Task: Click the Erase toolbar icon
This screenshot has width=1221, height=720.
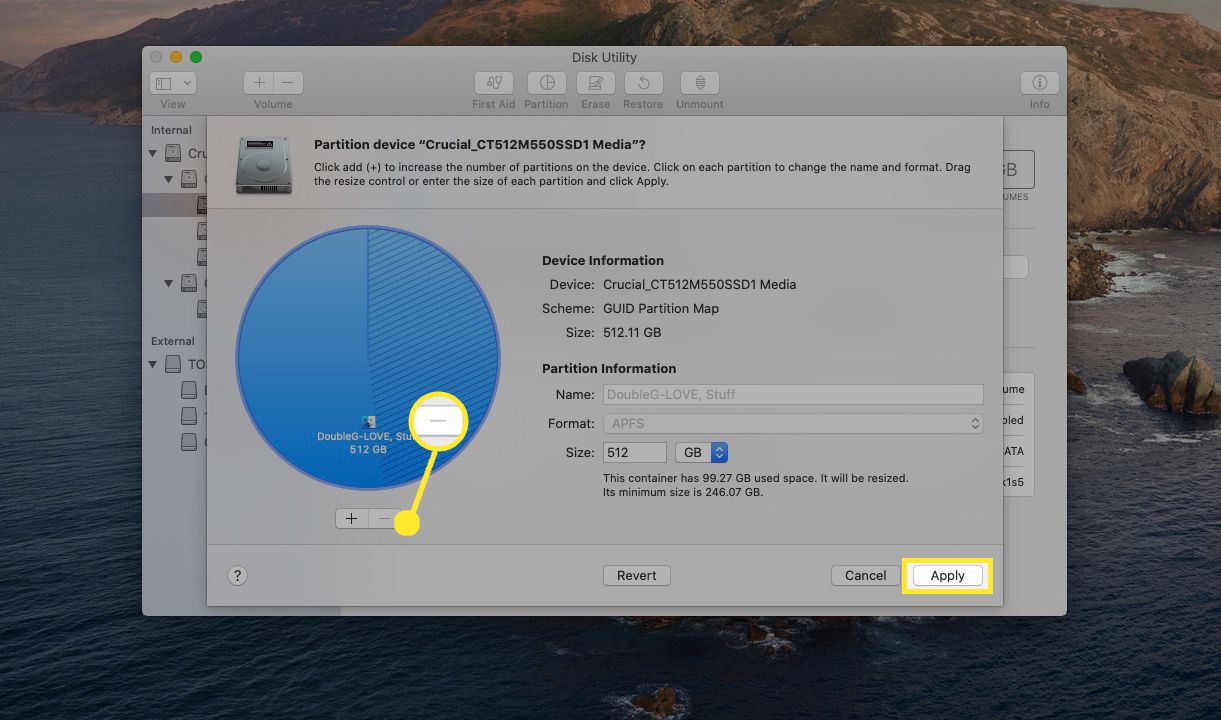Action: tap(595, 84)
